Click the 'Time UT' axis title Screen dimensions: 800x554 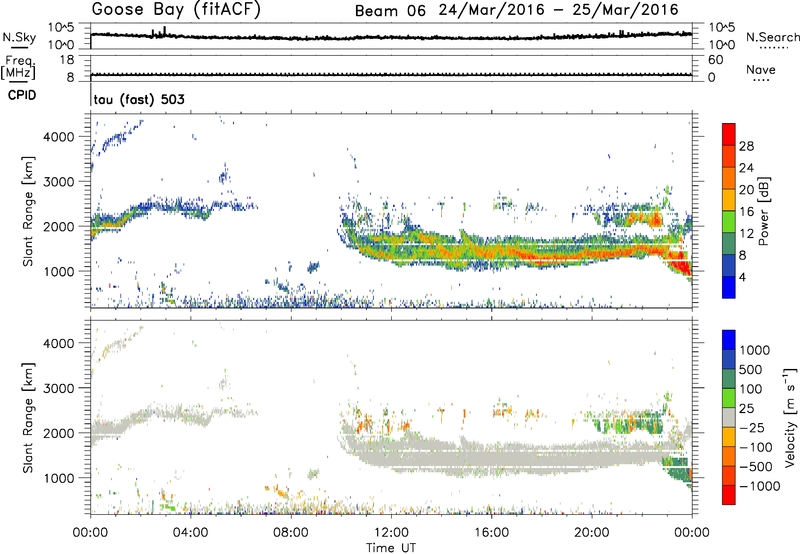pos(391,548)
